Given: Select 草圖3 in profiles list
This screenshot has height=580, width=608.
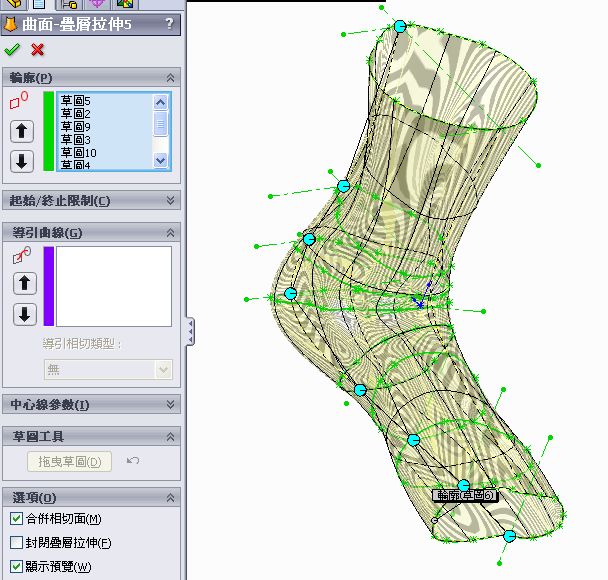Looking at the screenshot, I should point(76,139).
